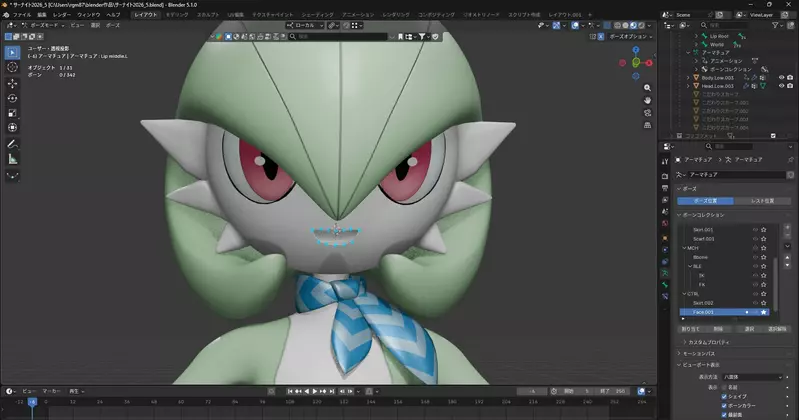This screenshot has height=420, width=799.
Task: Select material preview viewport shading
Action: point(633,25)
